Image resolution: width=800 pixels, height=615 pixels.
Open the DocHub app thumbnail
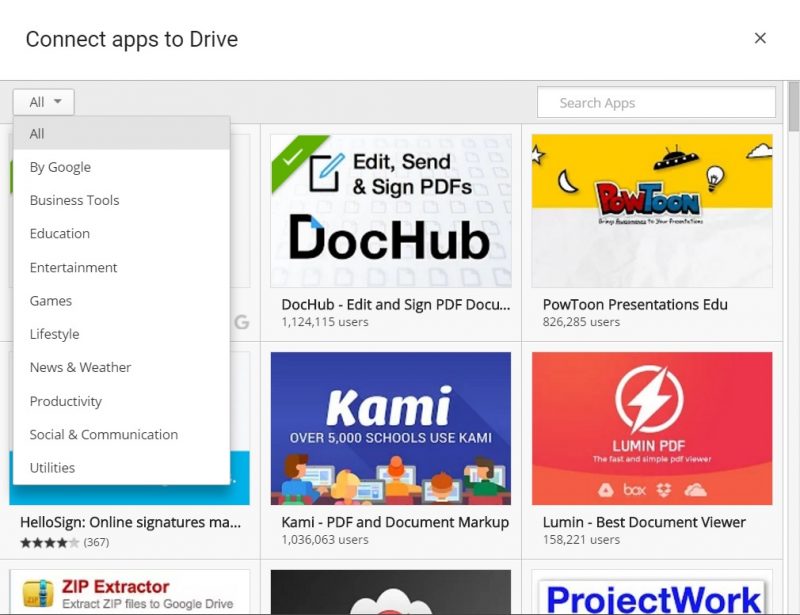391,211
